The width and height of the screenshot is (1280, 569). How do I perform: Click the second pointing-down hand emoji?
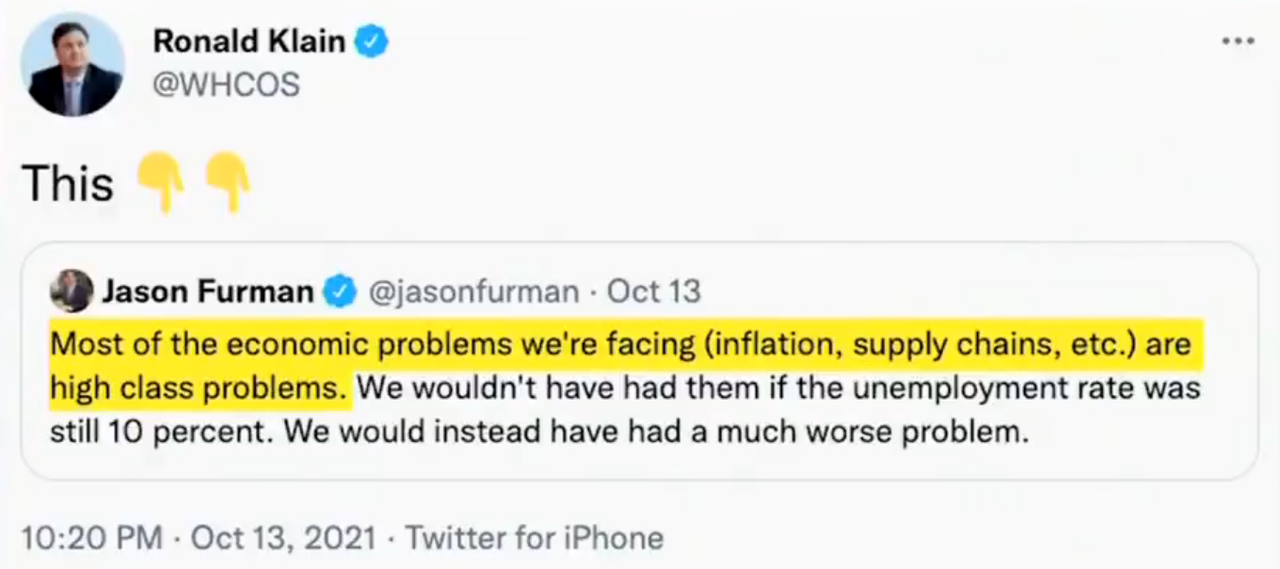(227, 181)
